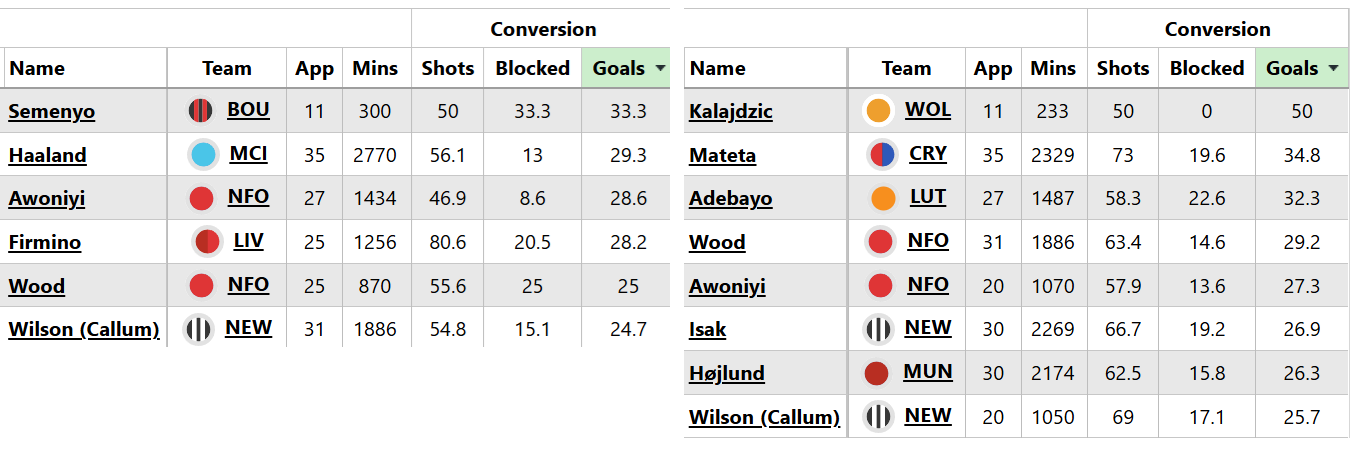Viewport: 1353px width, 460px height.
Task: Select the CRY team link
Action: coord(928,154)
